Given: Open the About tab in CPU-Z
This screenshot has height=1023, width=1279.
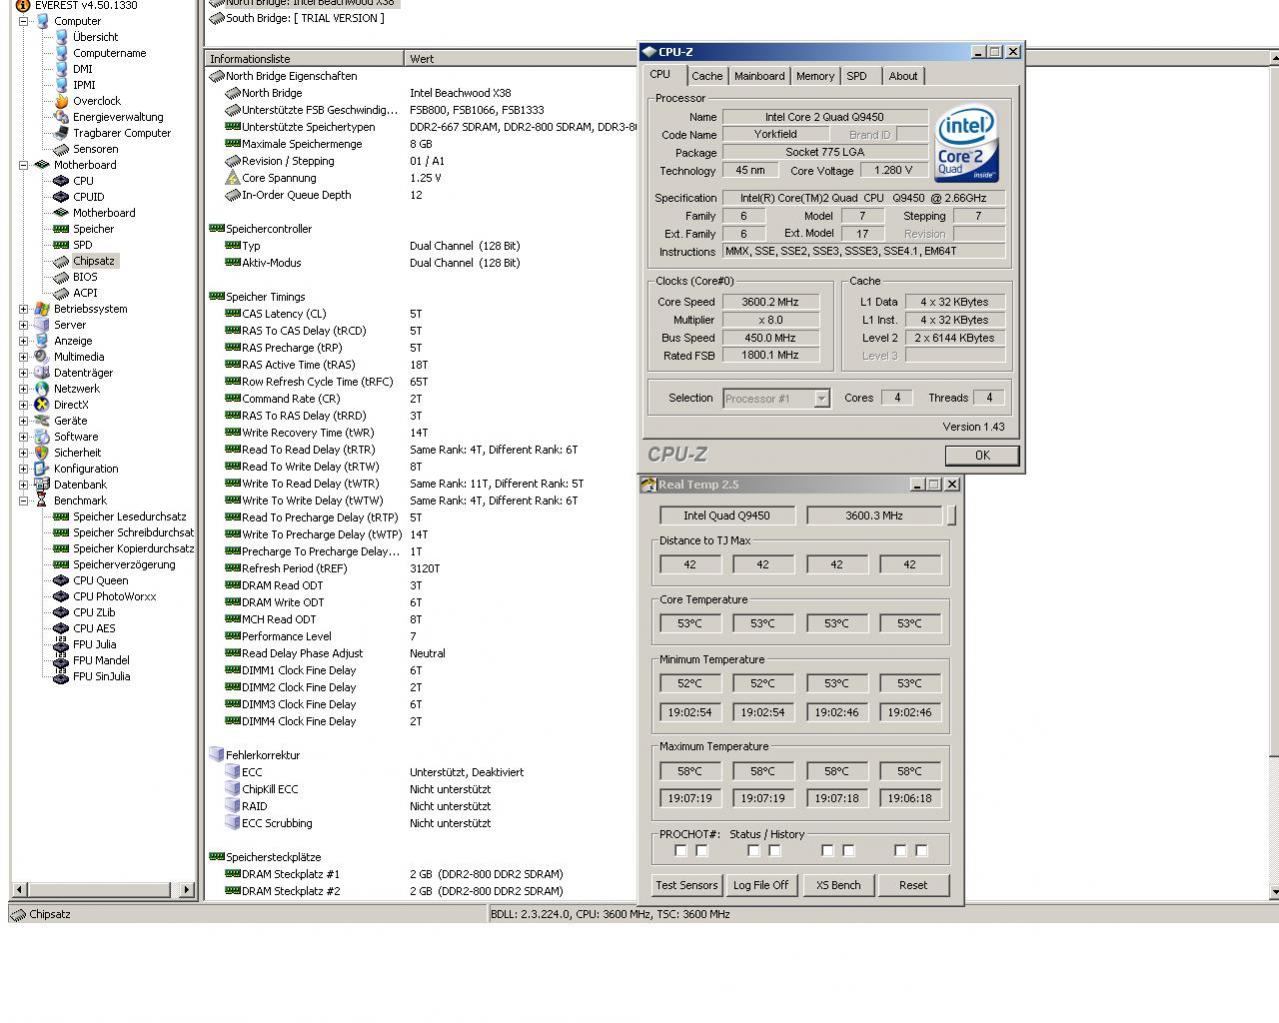Looking at the screenshot, I should [903, 76].
